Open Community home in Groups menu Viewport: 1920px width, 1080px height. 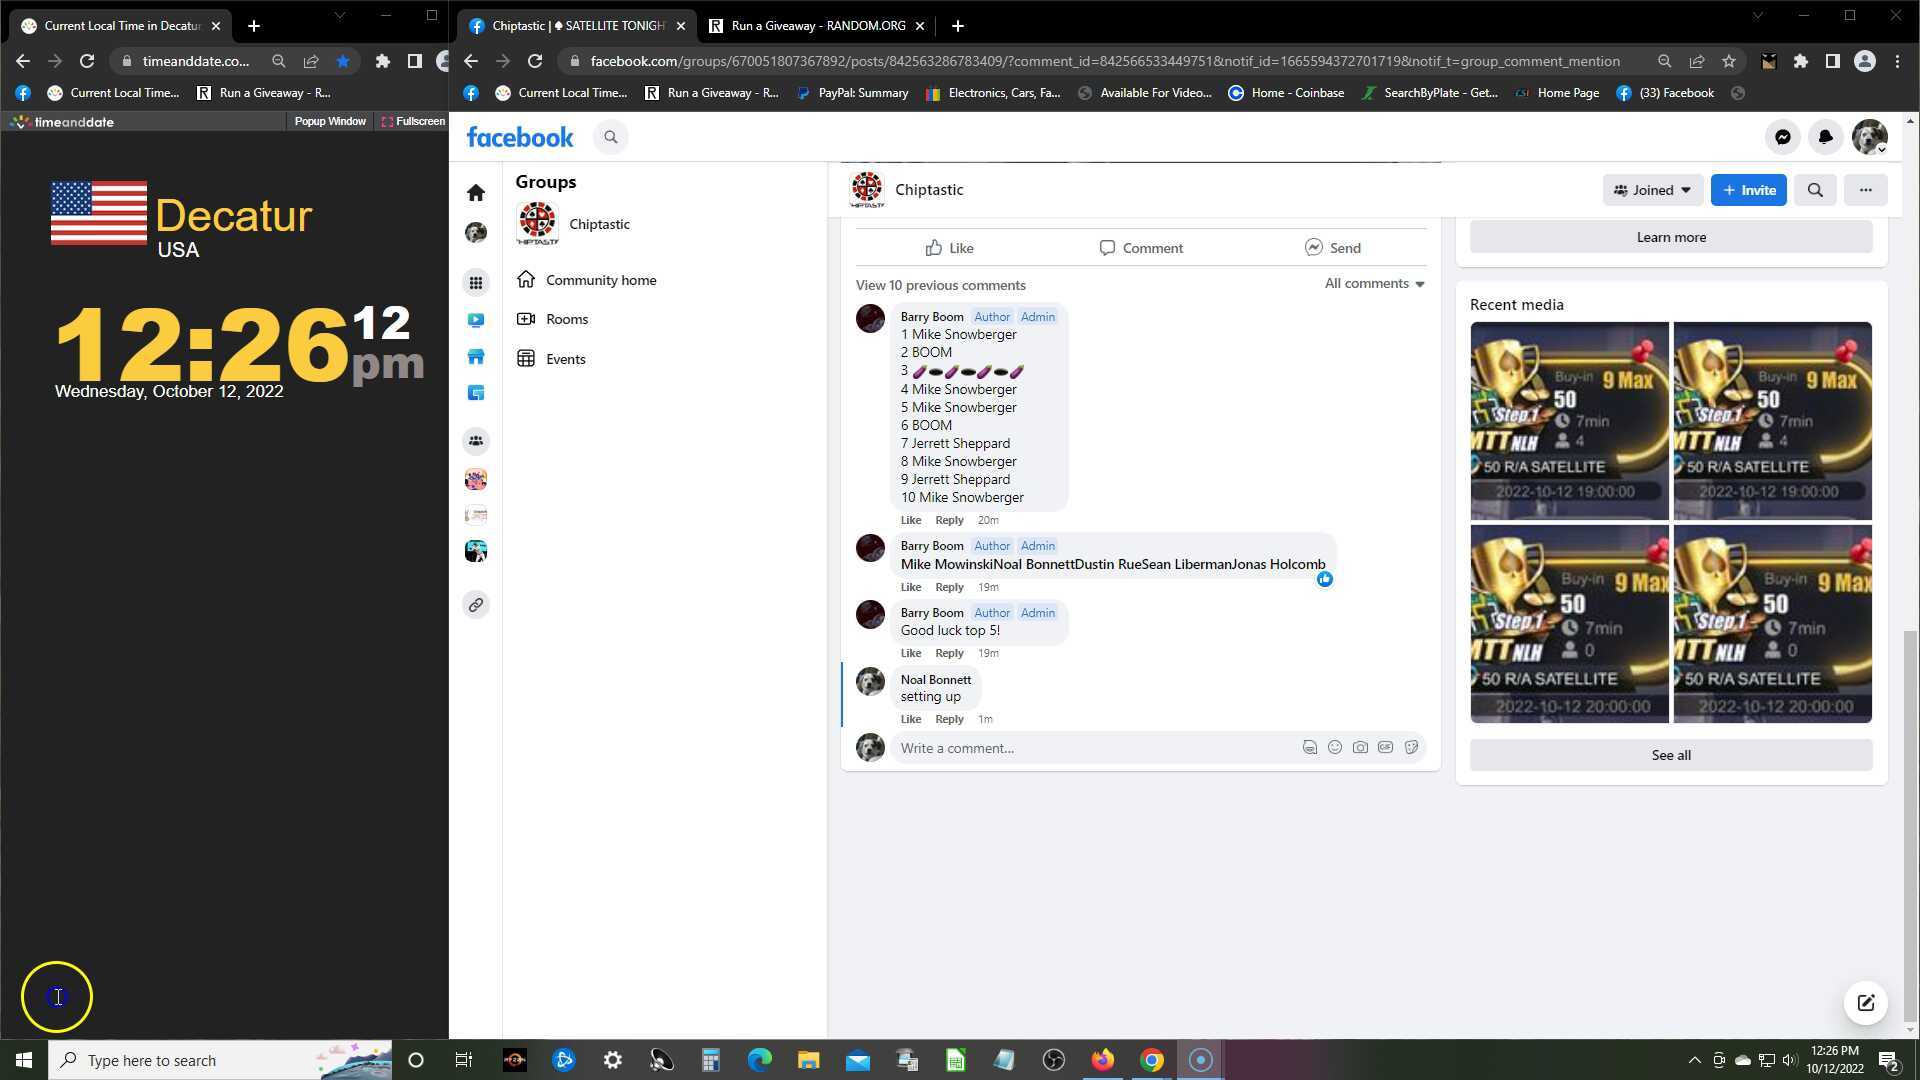(x=600, y=280)
